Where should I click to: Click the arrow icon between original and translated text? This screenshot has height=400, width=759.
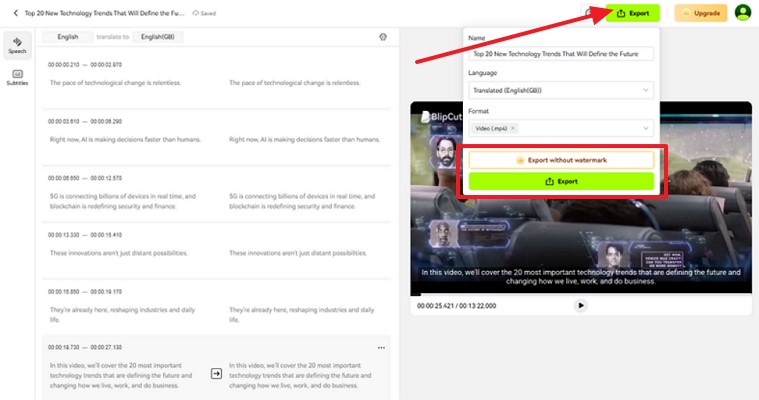(x=216, y=373)
